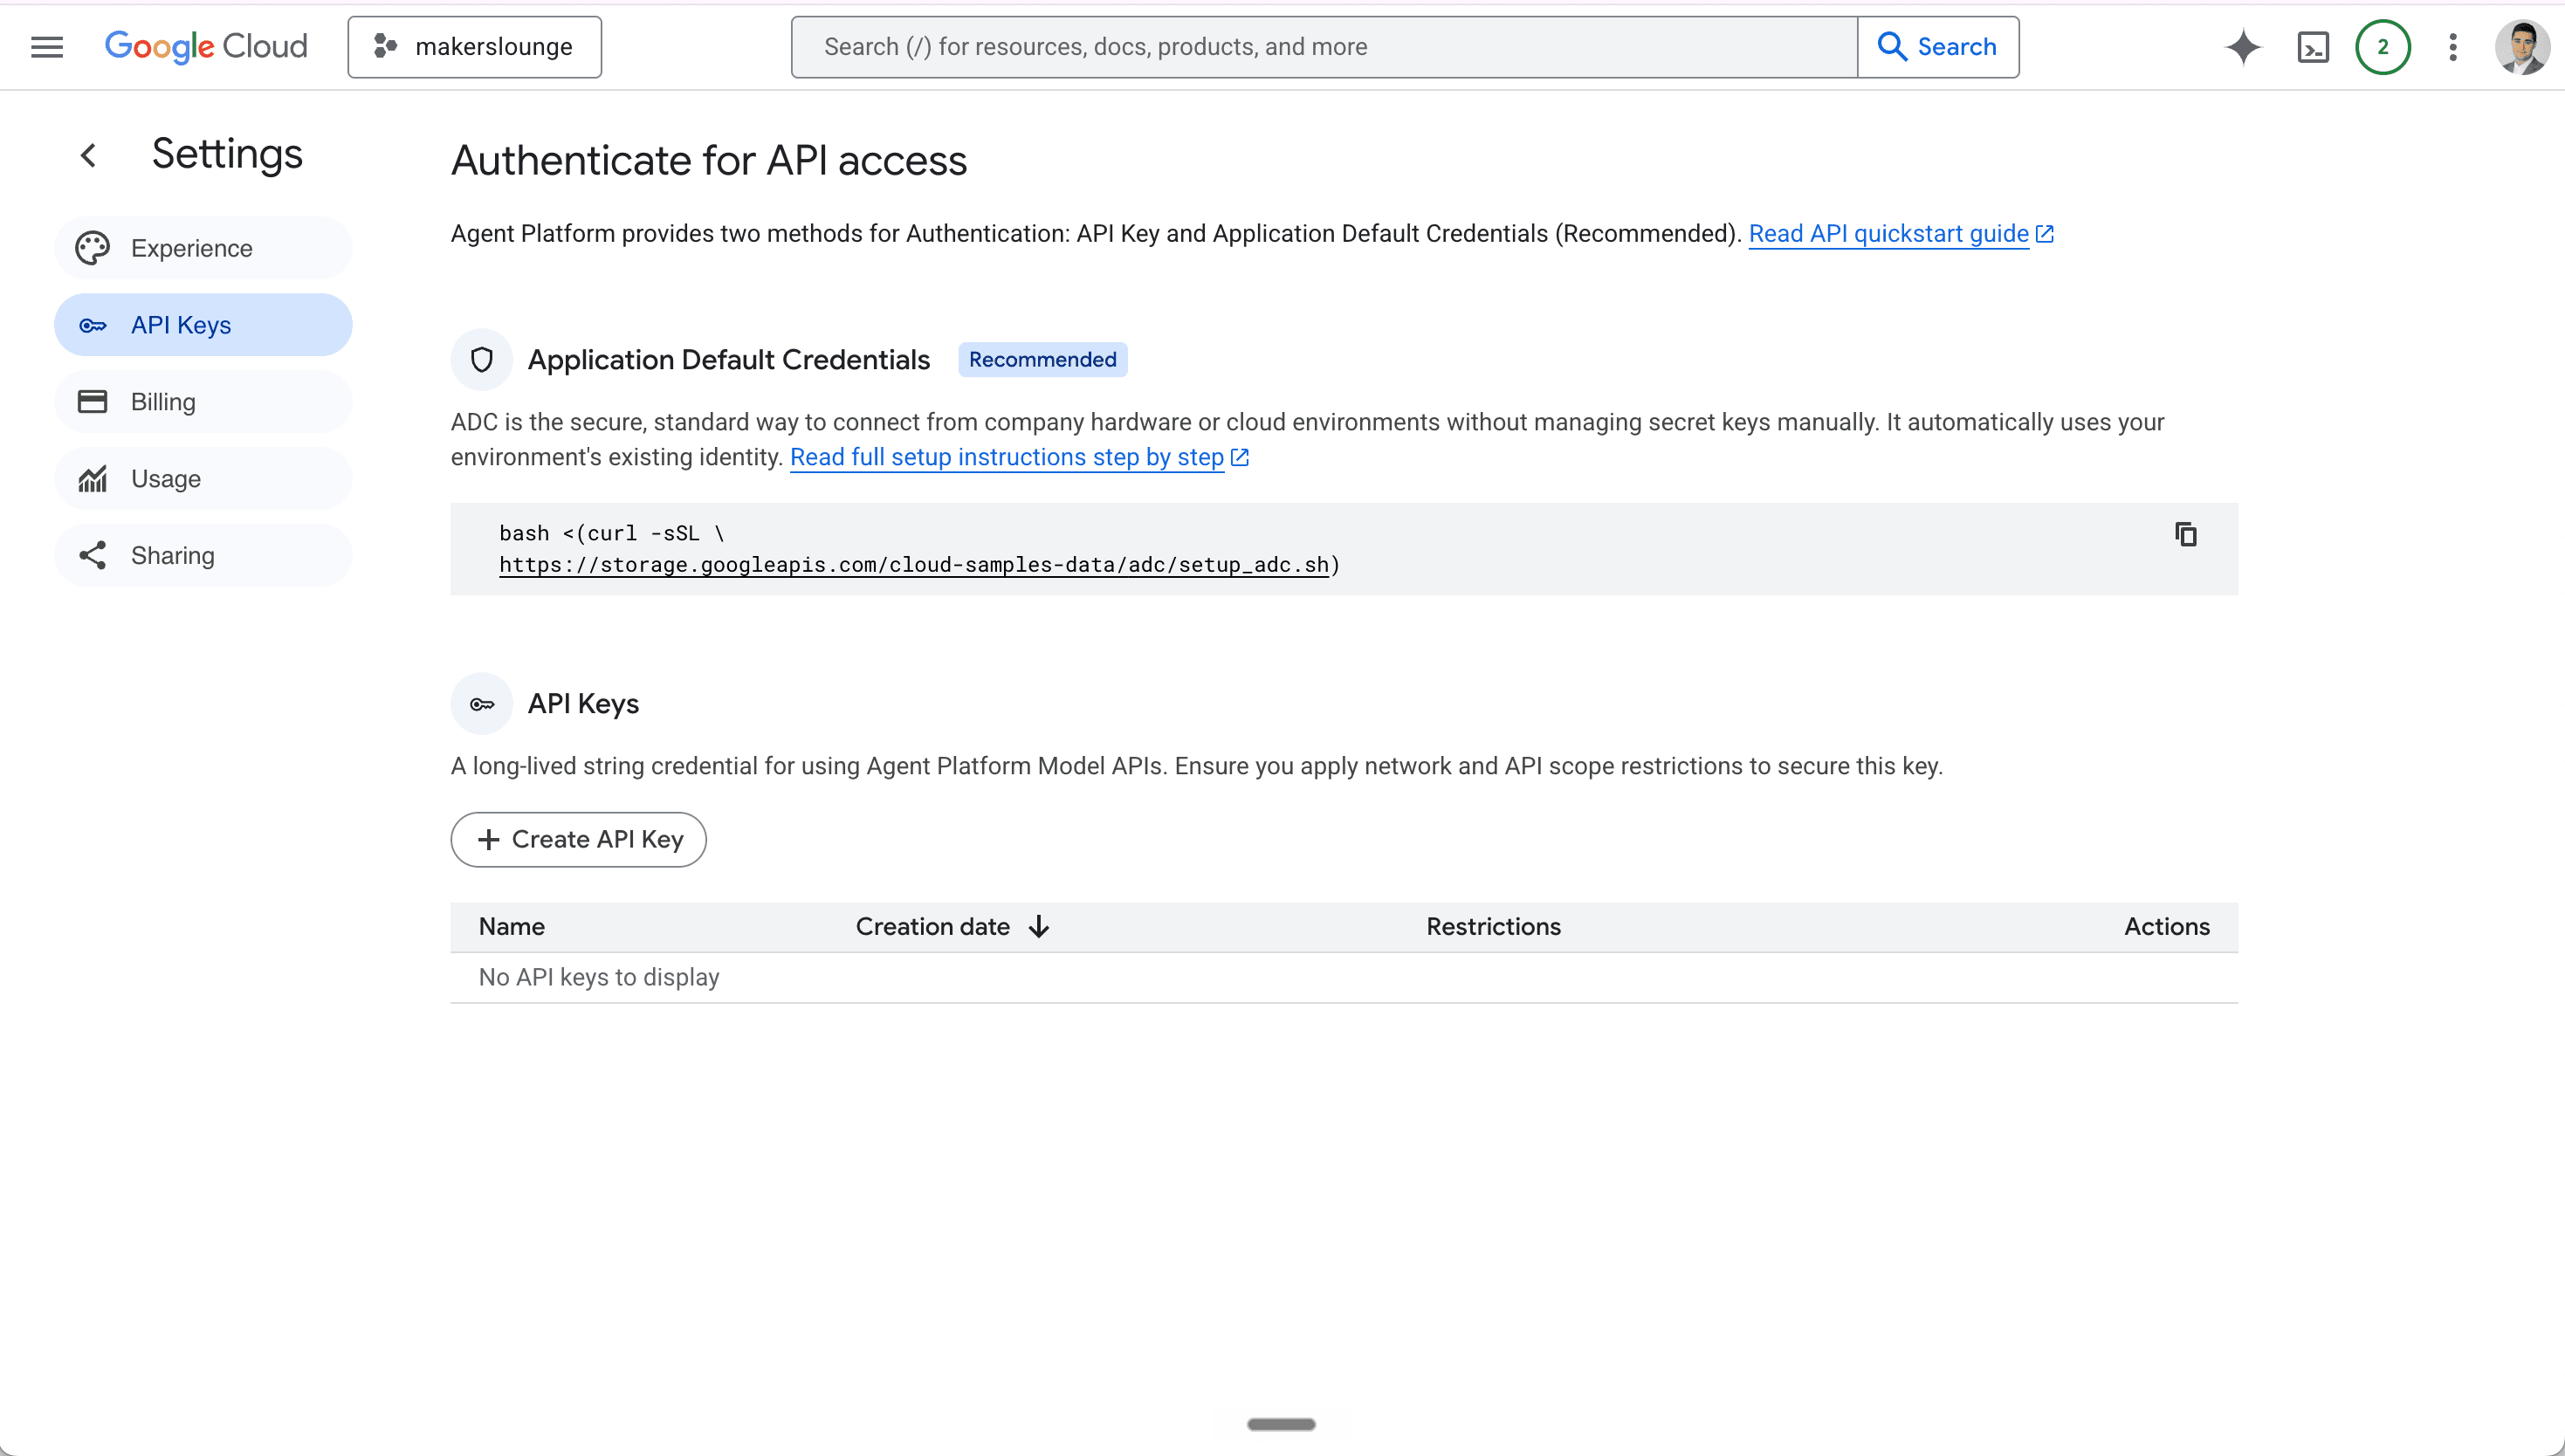Click 'No API keys to display' row
The height and width of the screenshot is (1456, 2565).
[1344, 978]
